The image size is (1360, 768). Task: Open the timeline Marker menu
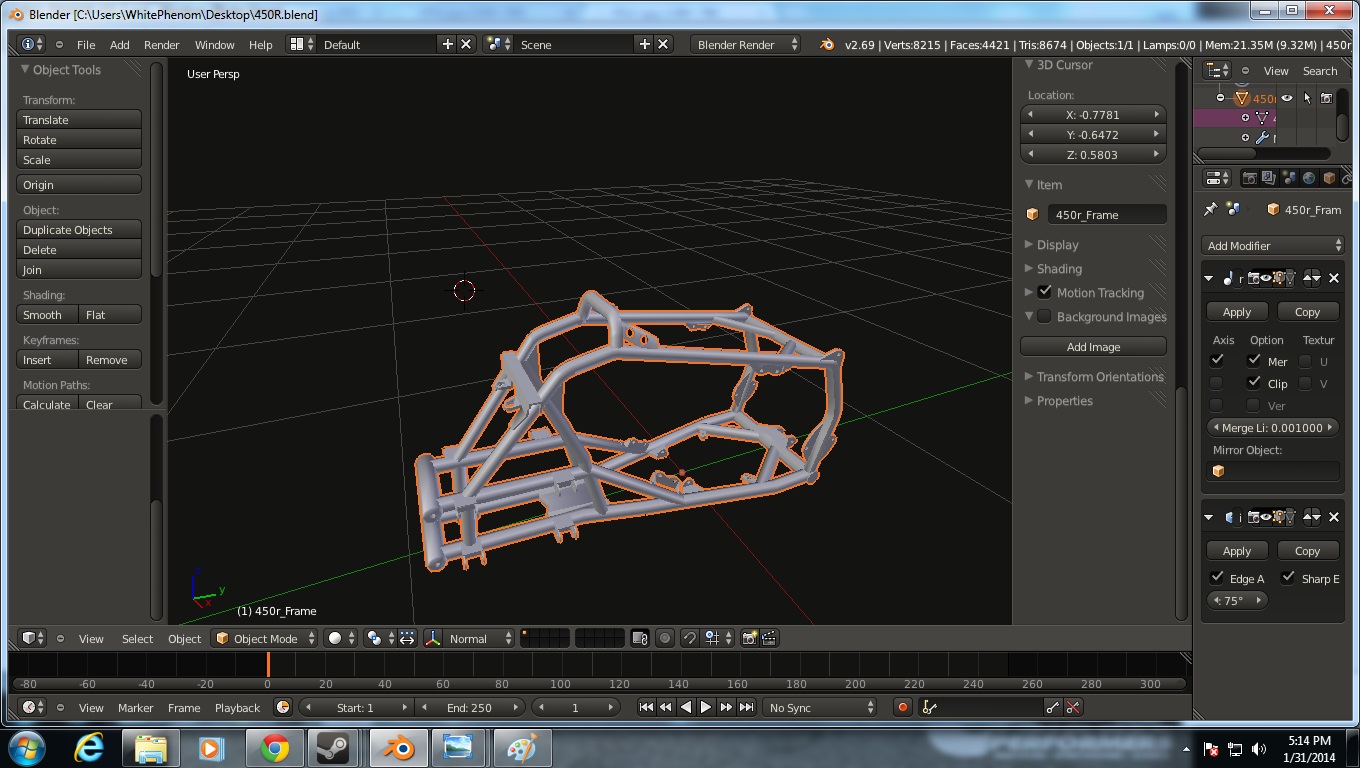tap(135, 707)
